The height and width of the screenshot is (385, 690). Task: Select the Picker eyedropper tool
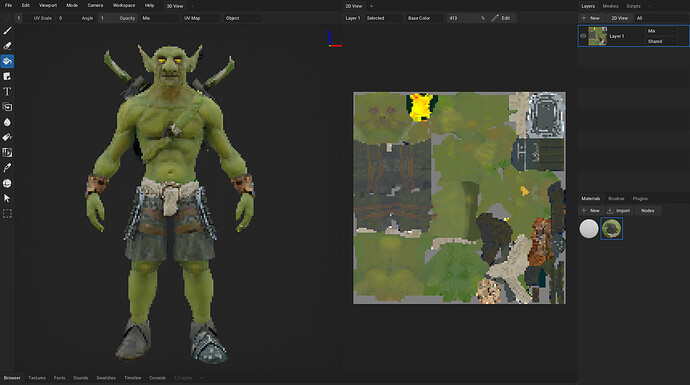point(7,168)
